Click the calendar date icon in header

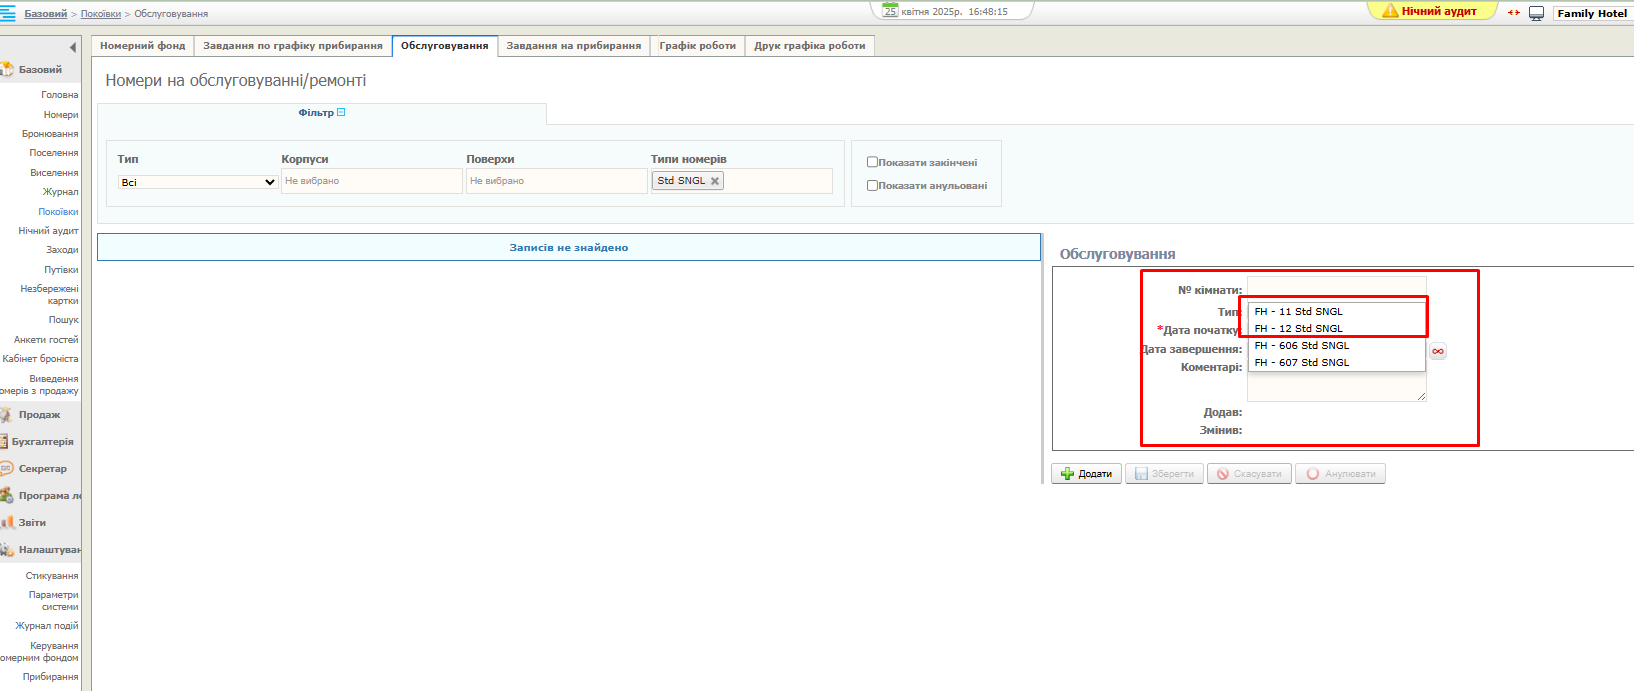click(x=890, y=11)
